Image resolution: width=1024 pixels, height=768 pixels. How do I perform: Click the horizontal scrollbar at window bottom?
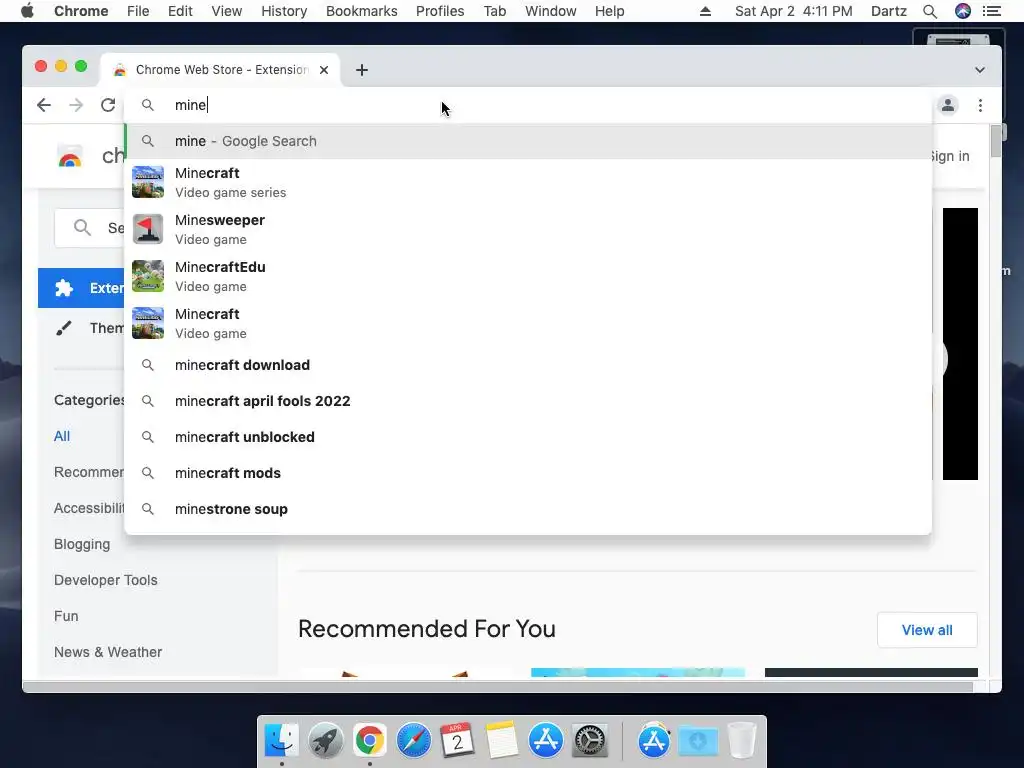pyautogui.click(x=498, y=687)
